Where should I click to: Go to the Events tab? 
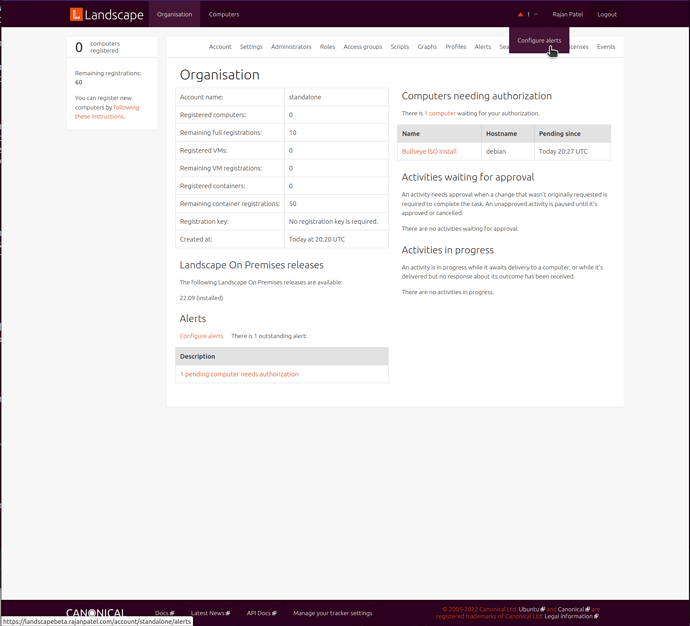click(x=606, y=47)
